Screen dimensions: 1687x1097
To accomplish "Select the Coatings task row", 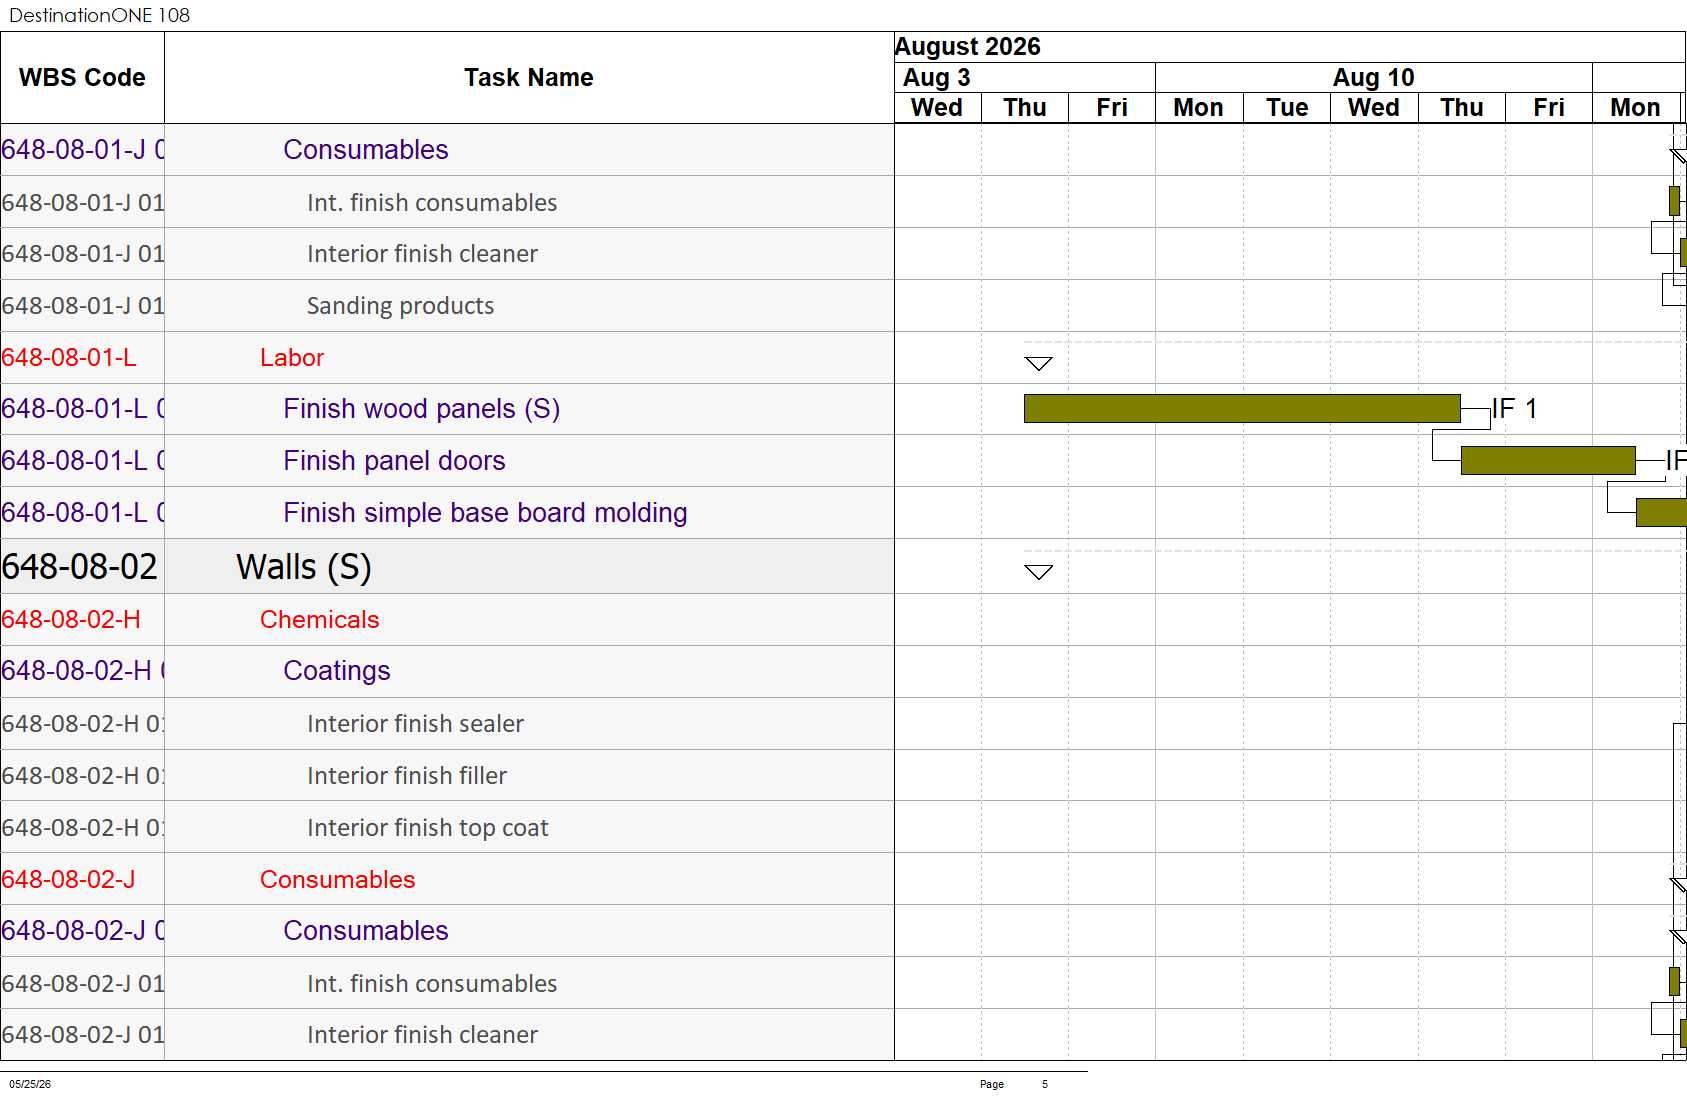I will tap(447, 671).
